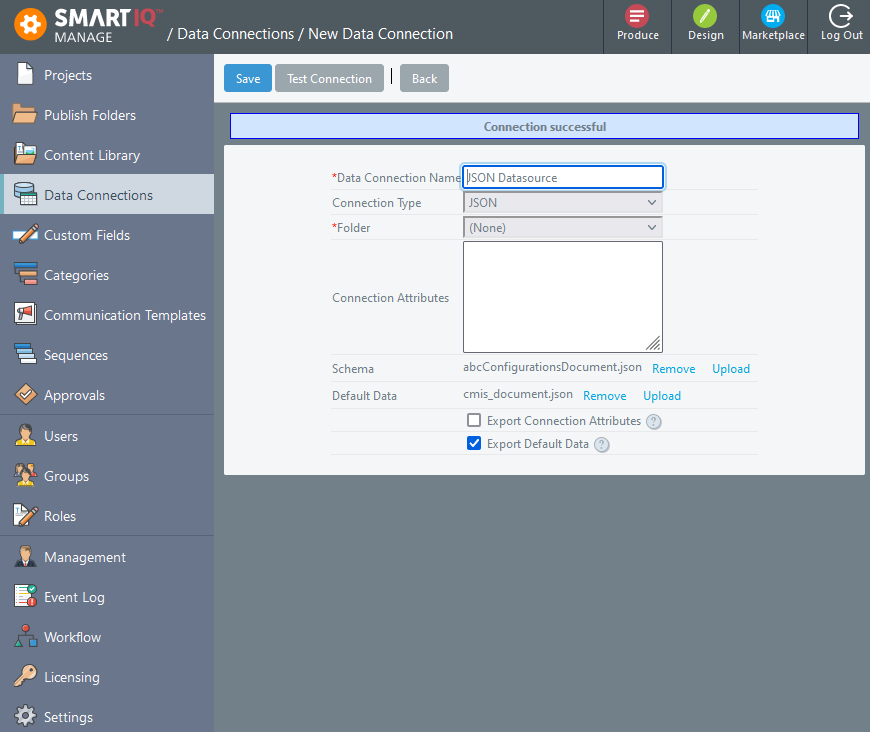This screenshot has width=870, height=732.
Task: Click the Content Library icon
Action: [25, 154]
